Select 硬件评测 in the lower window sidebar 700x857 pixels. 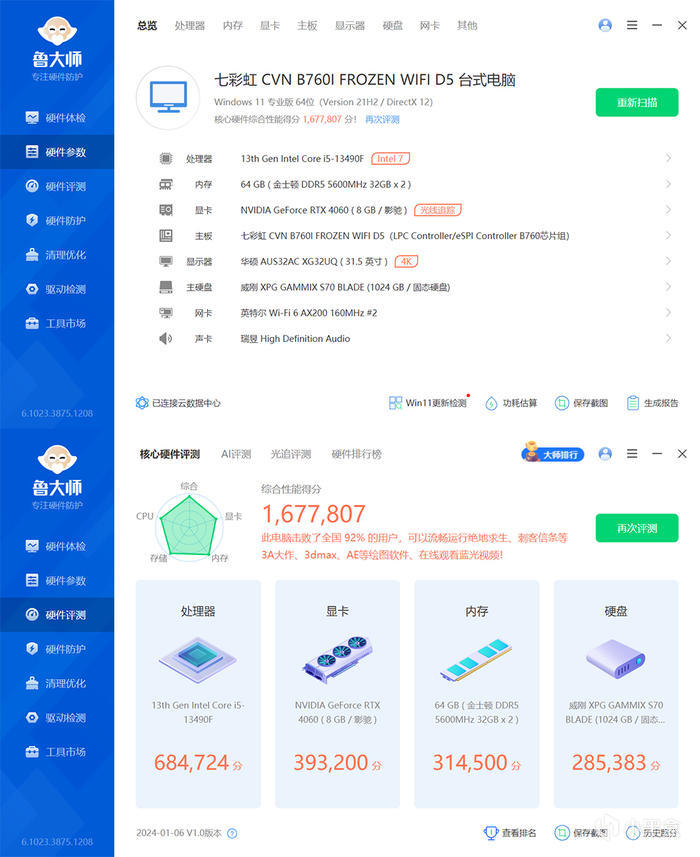pos(56,615)
